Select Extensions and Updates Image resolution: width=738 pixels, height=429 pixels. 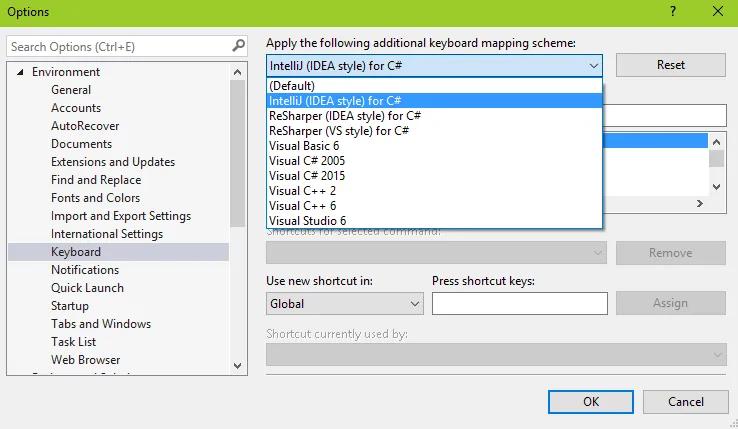[113, 162]
